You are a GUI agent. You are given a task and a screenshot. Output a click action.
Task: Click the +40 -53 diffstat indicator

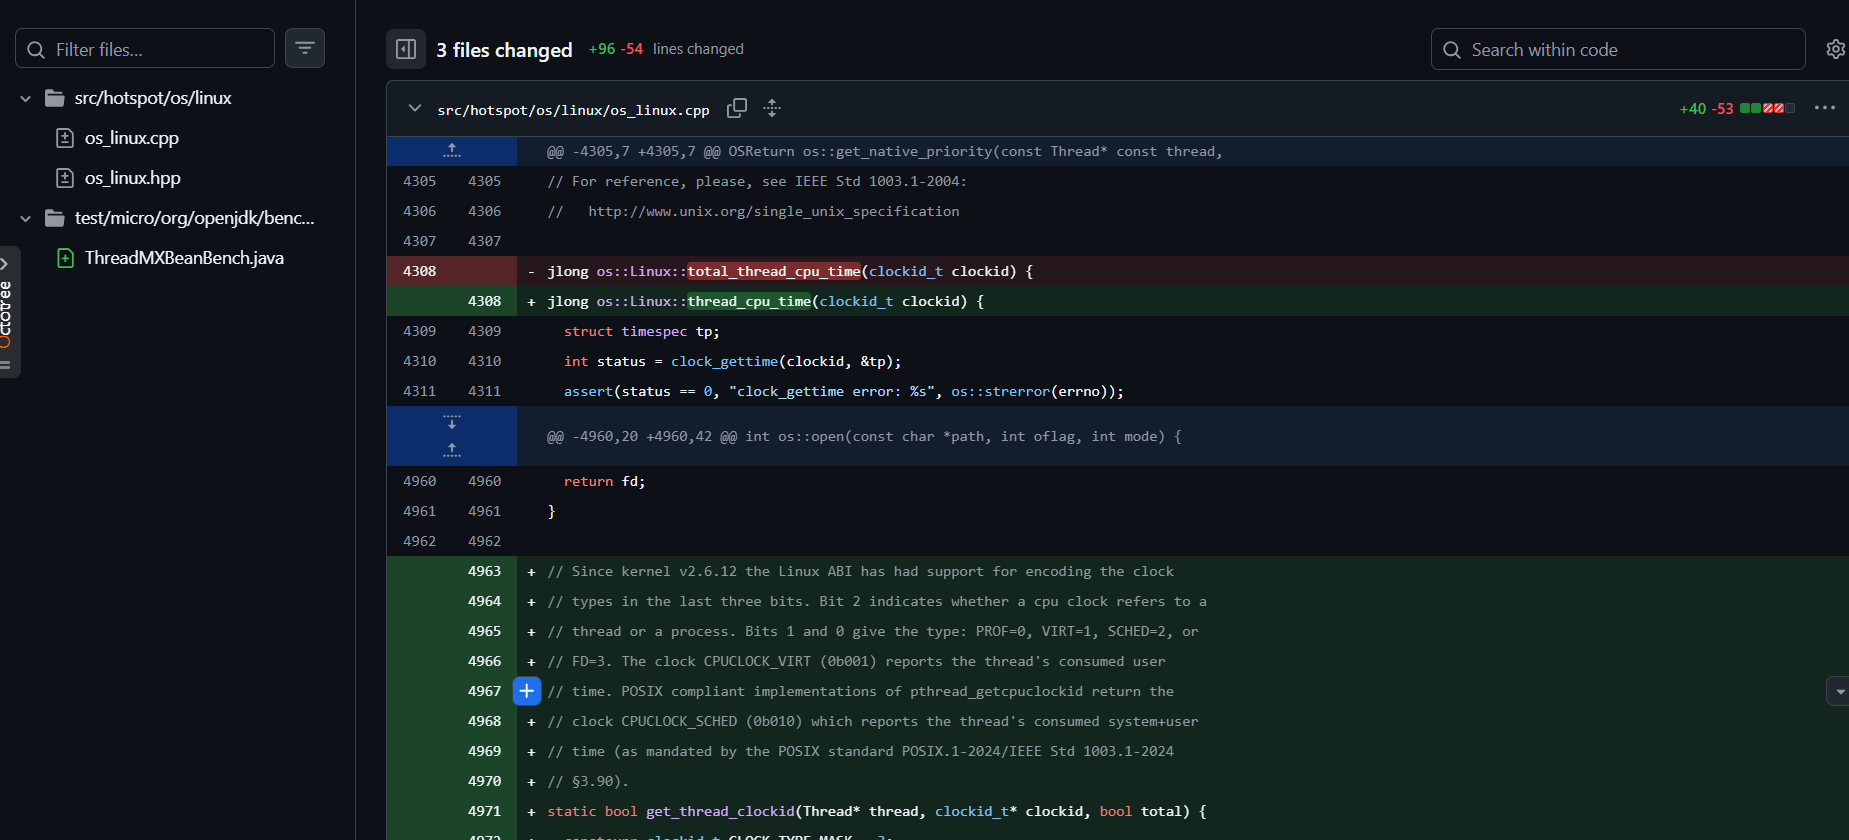pyautogui.click(x=1738, y=108)
